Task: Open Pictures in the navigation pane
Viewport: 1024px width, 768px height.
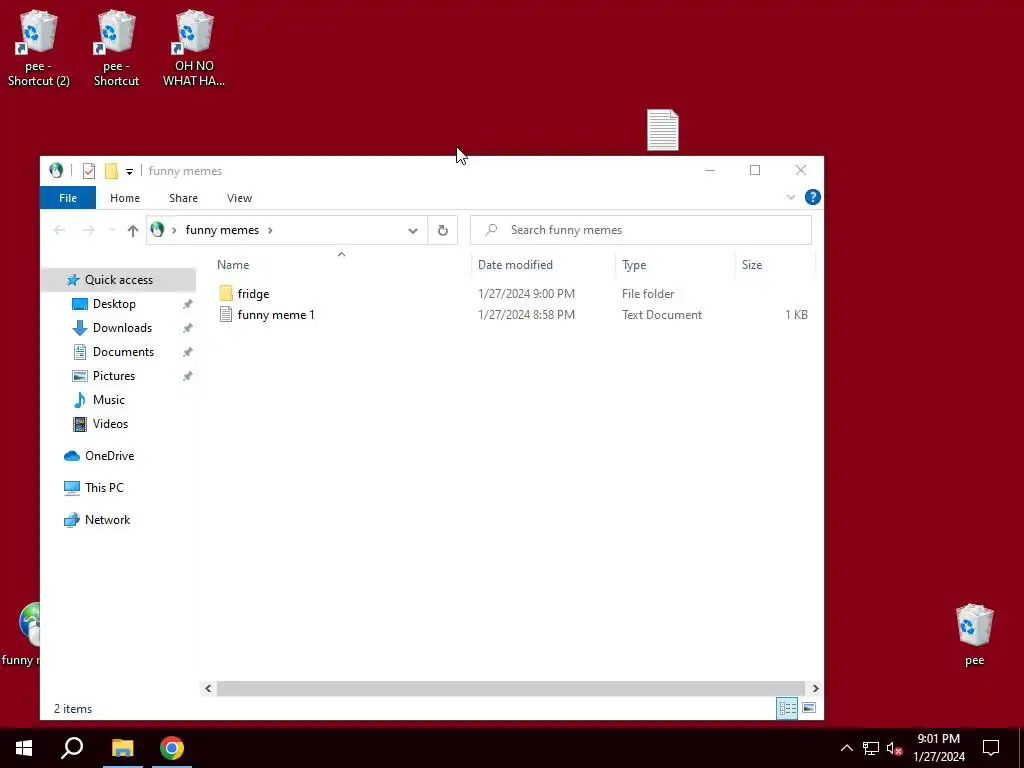Action: pos(114,376)
